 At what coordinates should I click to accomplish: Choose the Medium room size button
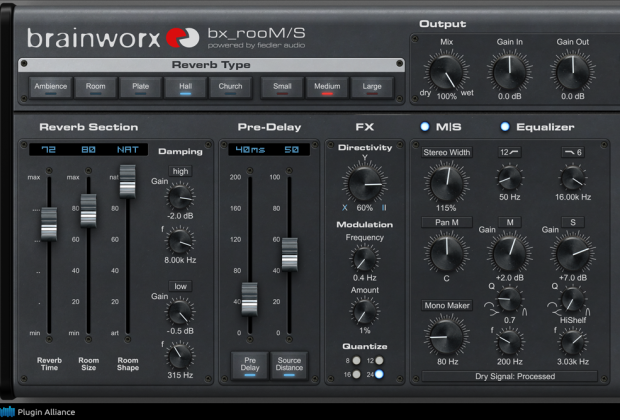click(x=327, y=87)
